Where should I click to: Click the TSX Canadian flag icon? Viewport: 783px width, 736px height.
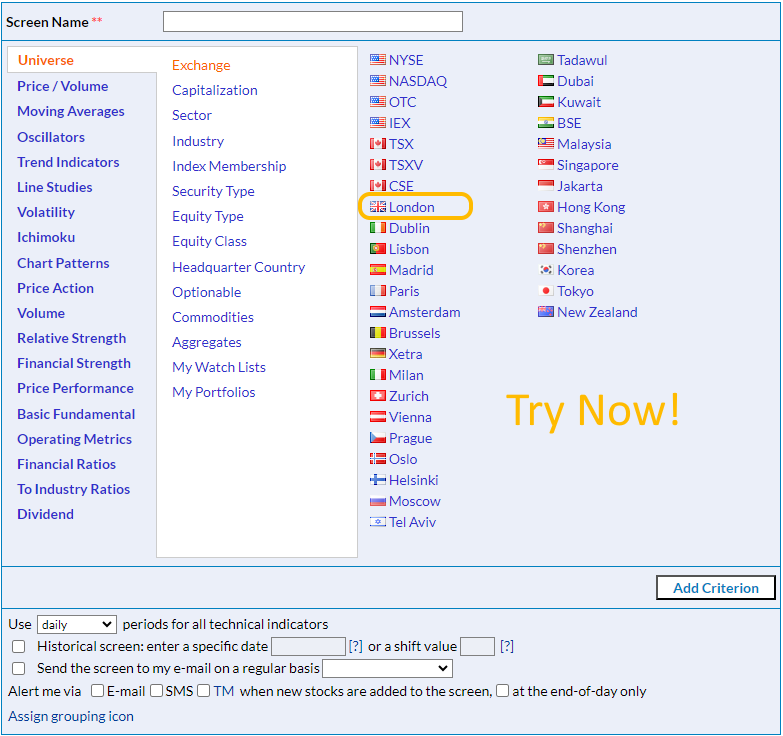pyautogui.click(x=378, y=144)
